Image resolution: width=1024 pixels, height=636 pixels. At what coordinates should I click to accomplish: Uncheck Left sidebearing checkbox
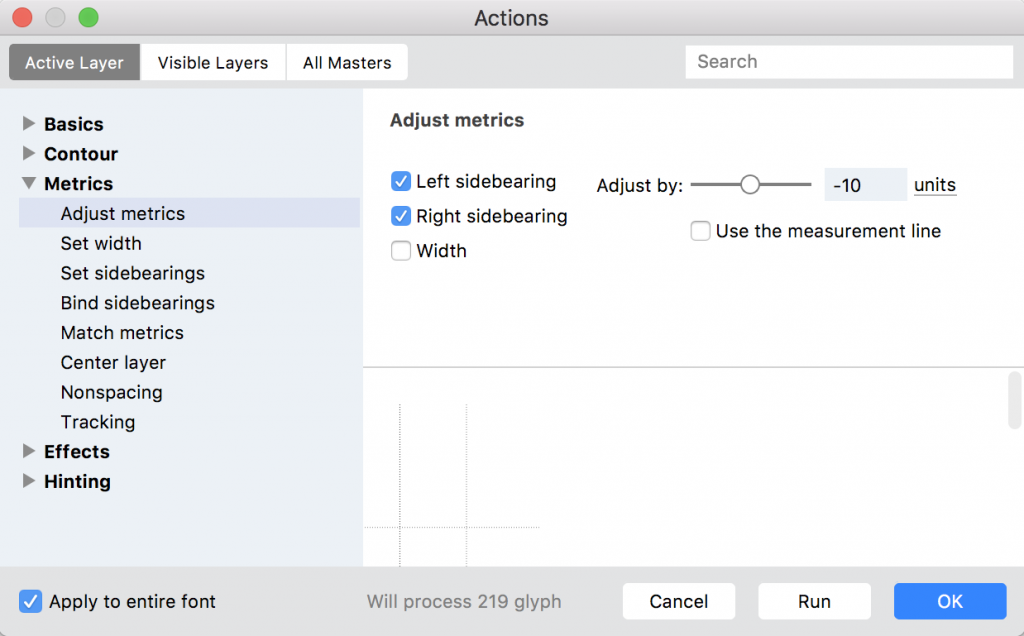click(x=401, y=182)
